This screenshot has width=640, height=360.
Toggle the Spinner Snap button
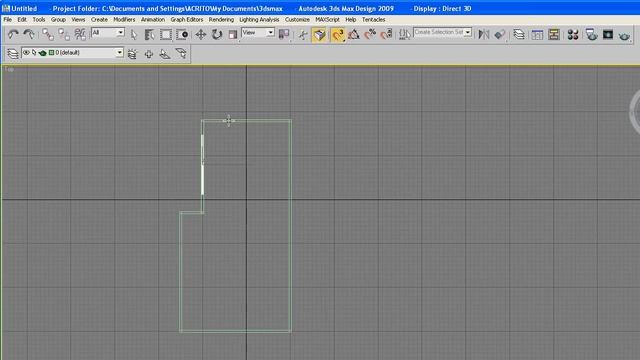point(387,34)
